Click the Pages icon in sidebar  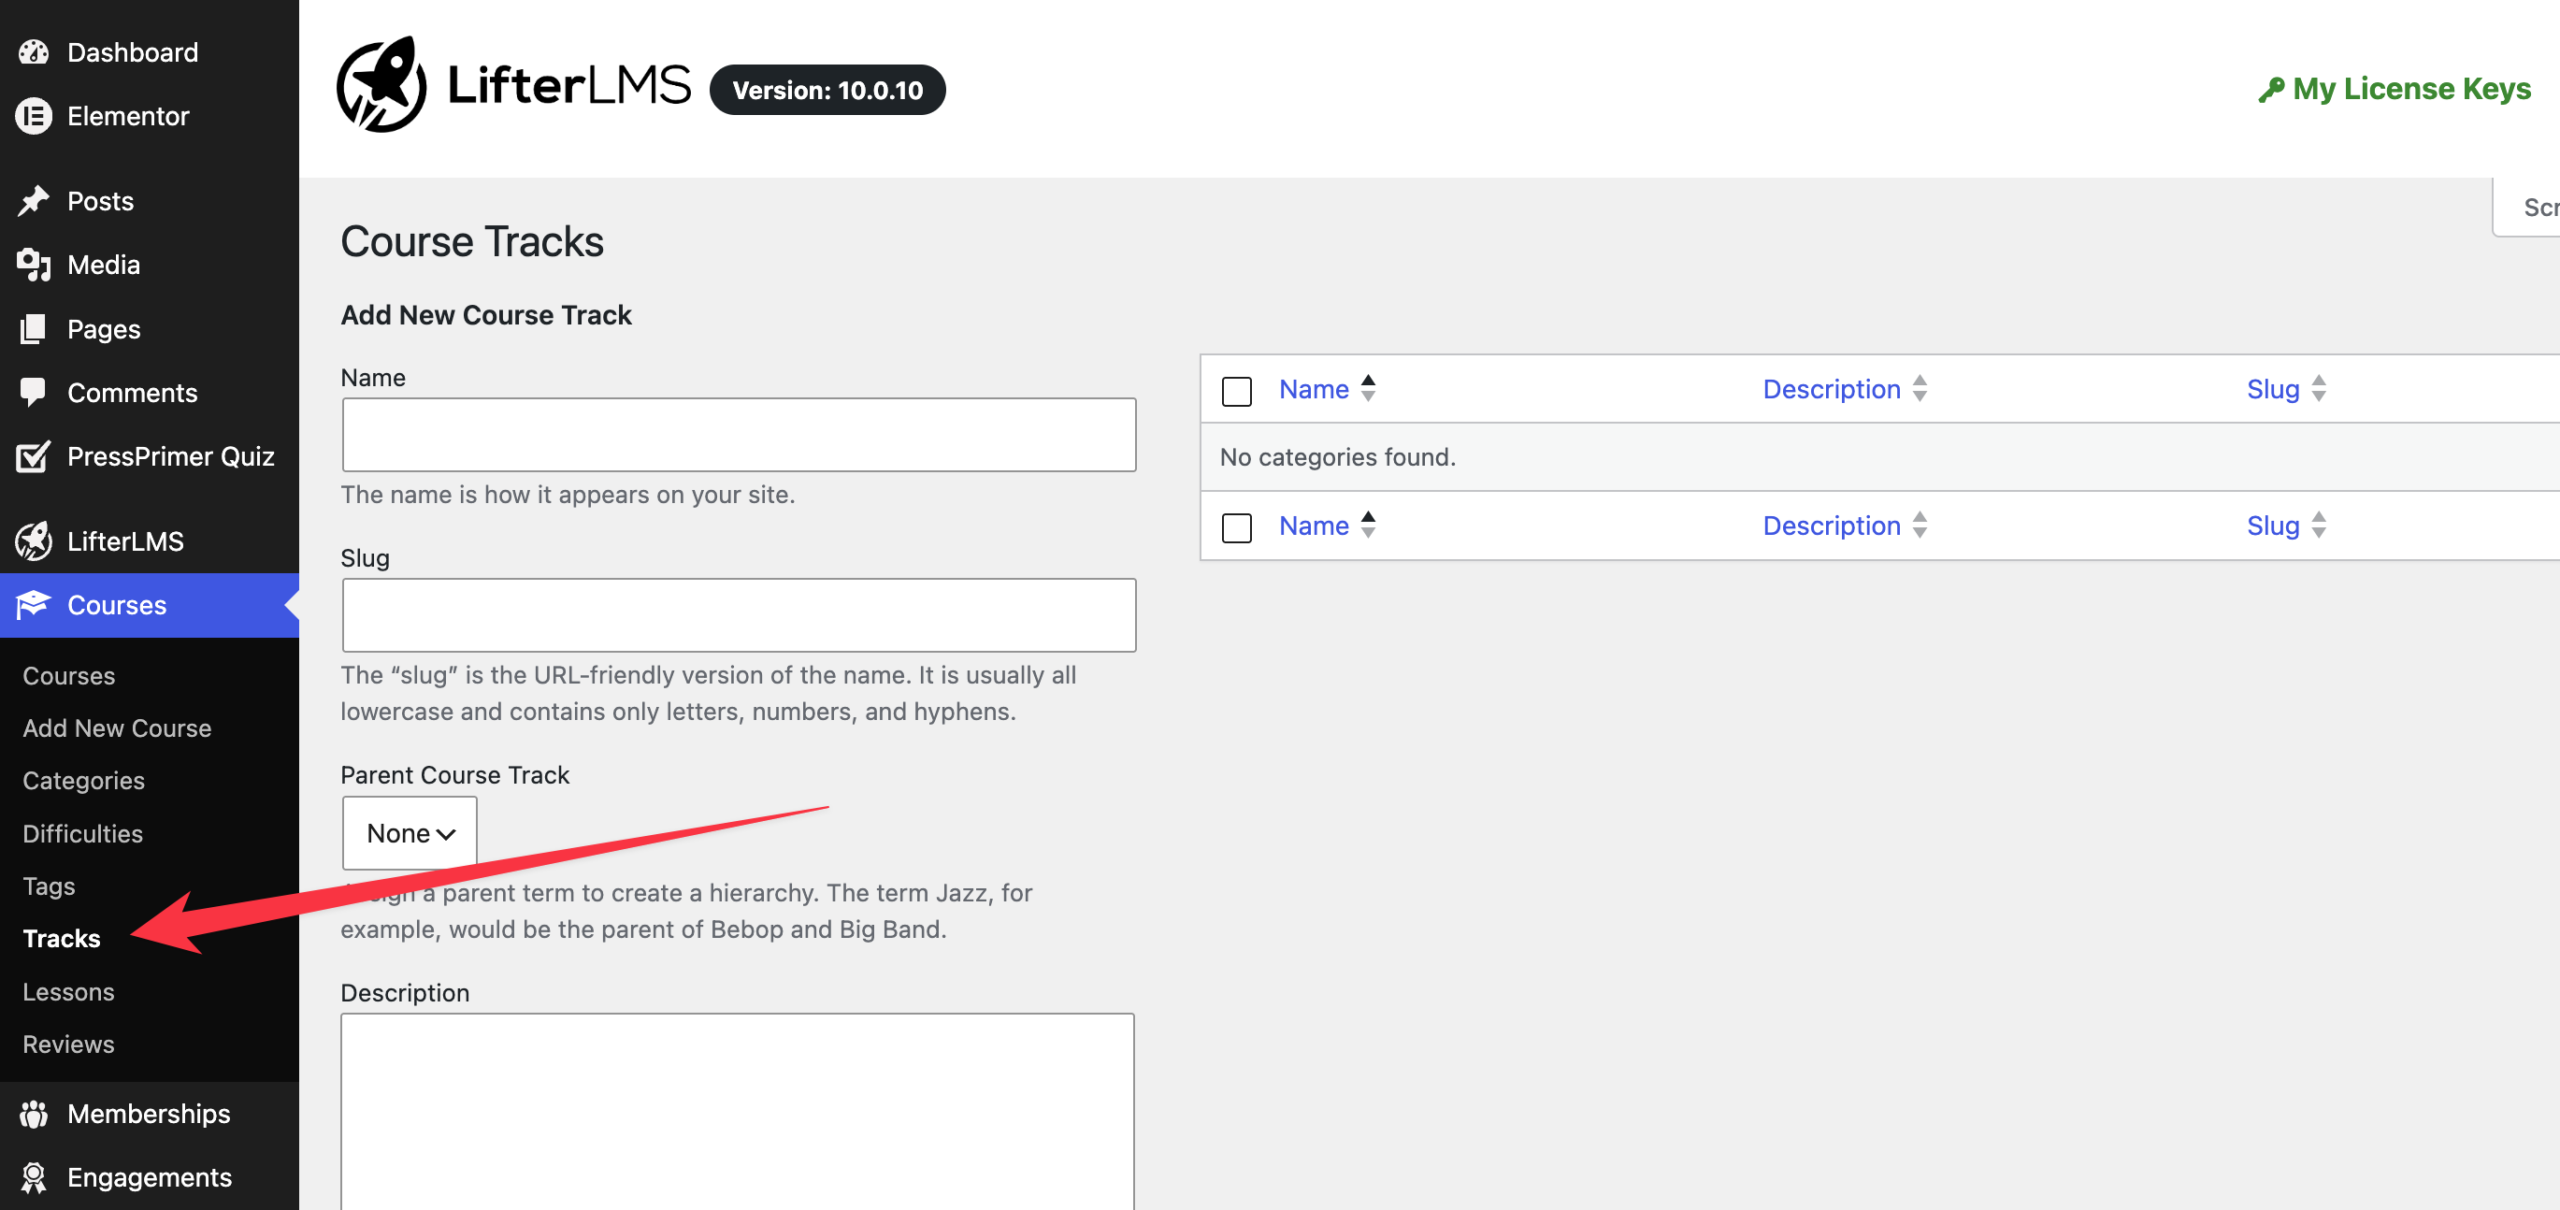pyautogui.click(x=33, y=329)
